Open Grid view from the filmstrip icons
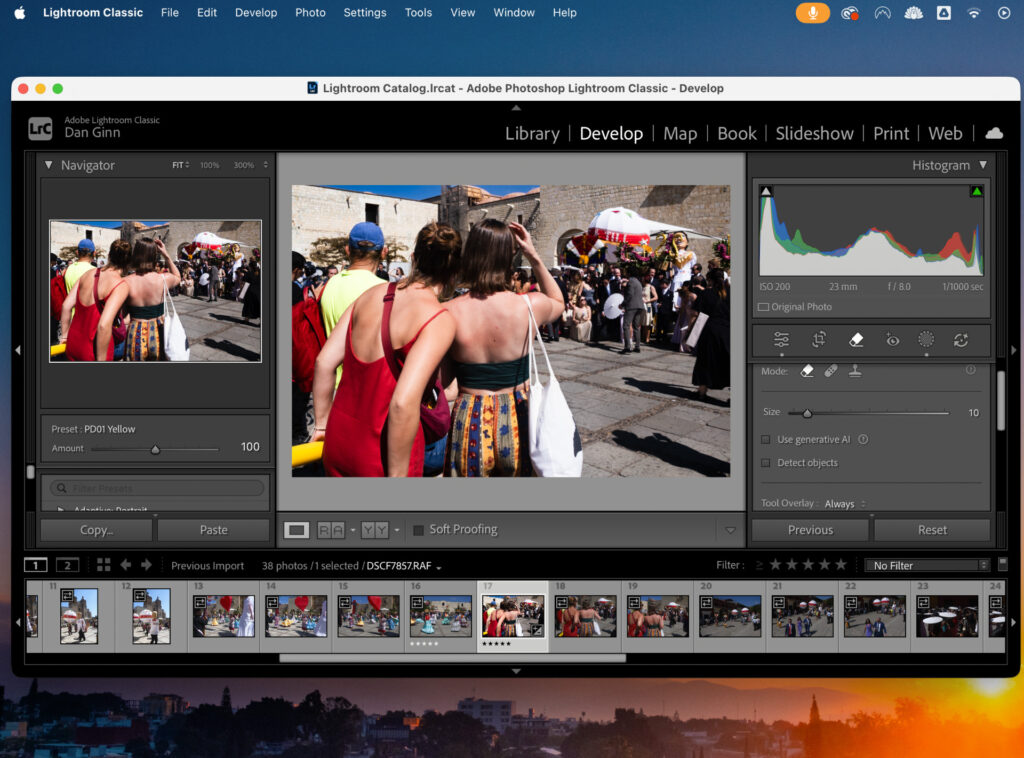 pos(104,565)
